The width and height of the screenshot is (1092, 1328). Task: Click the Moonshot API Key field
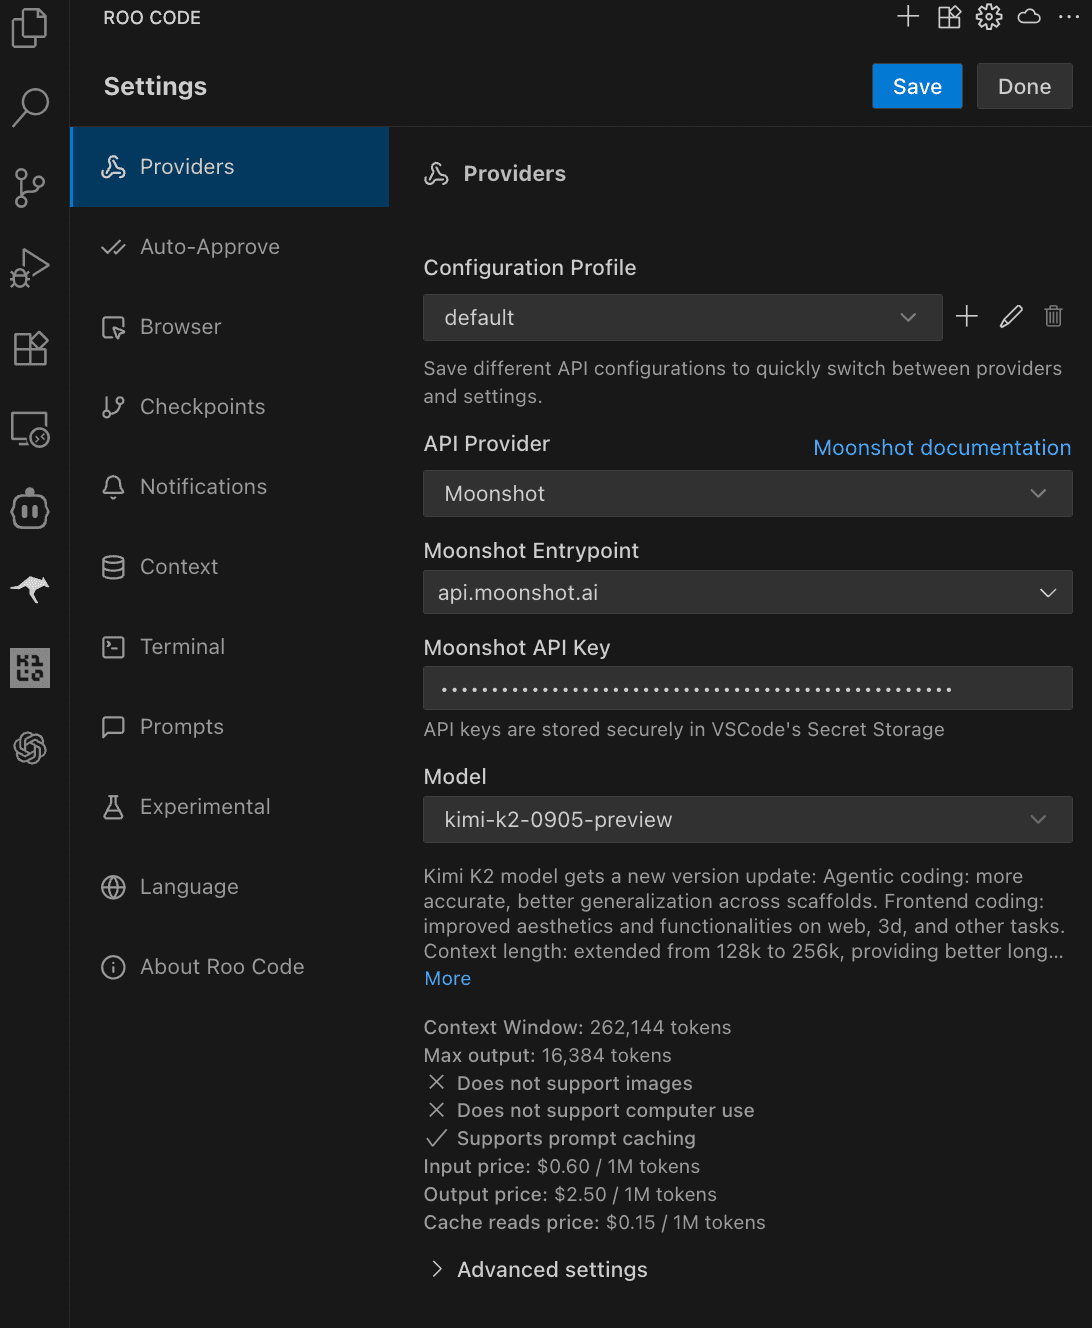747,688
